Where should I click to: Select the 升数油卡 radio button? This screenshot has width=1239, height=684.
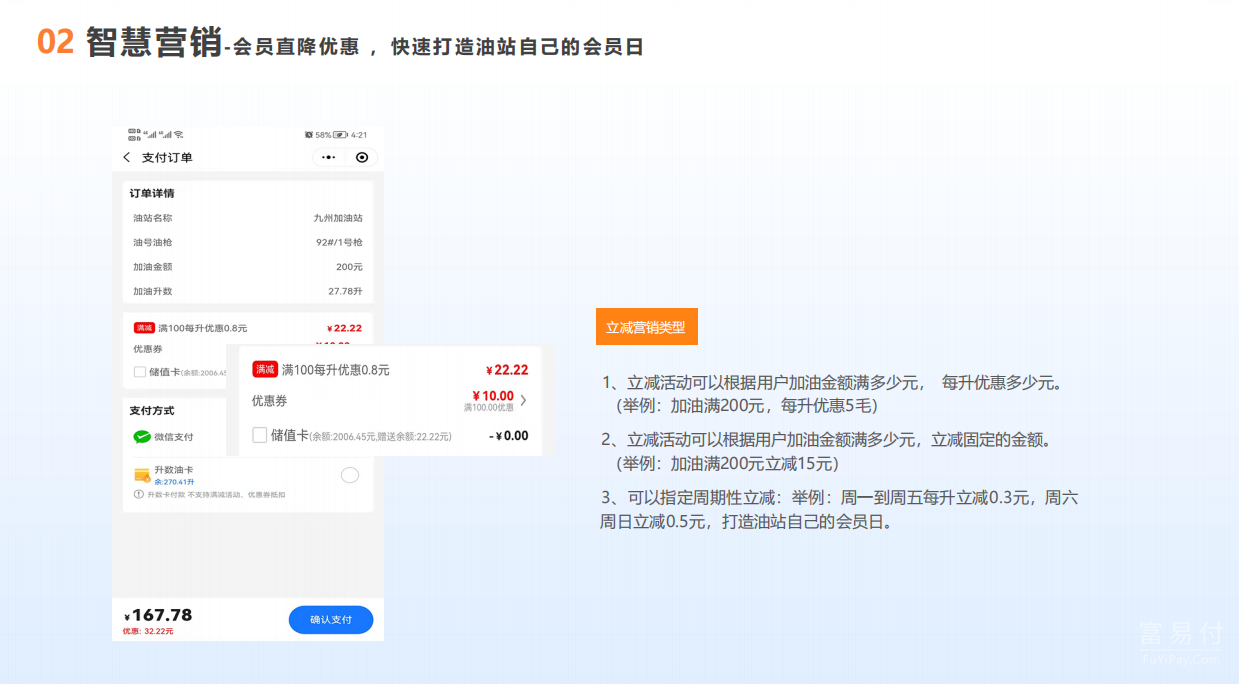pyautogui.click(x=350, y=475)
